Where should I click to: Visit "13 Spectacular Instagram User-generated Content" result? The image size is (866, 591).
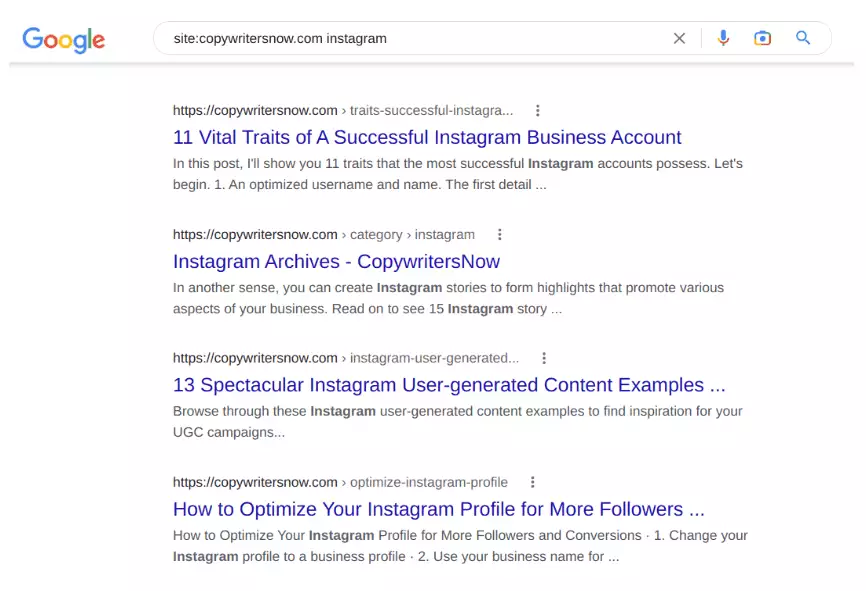449,385
